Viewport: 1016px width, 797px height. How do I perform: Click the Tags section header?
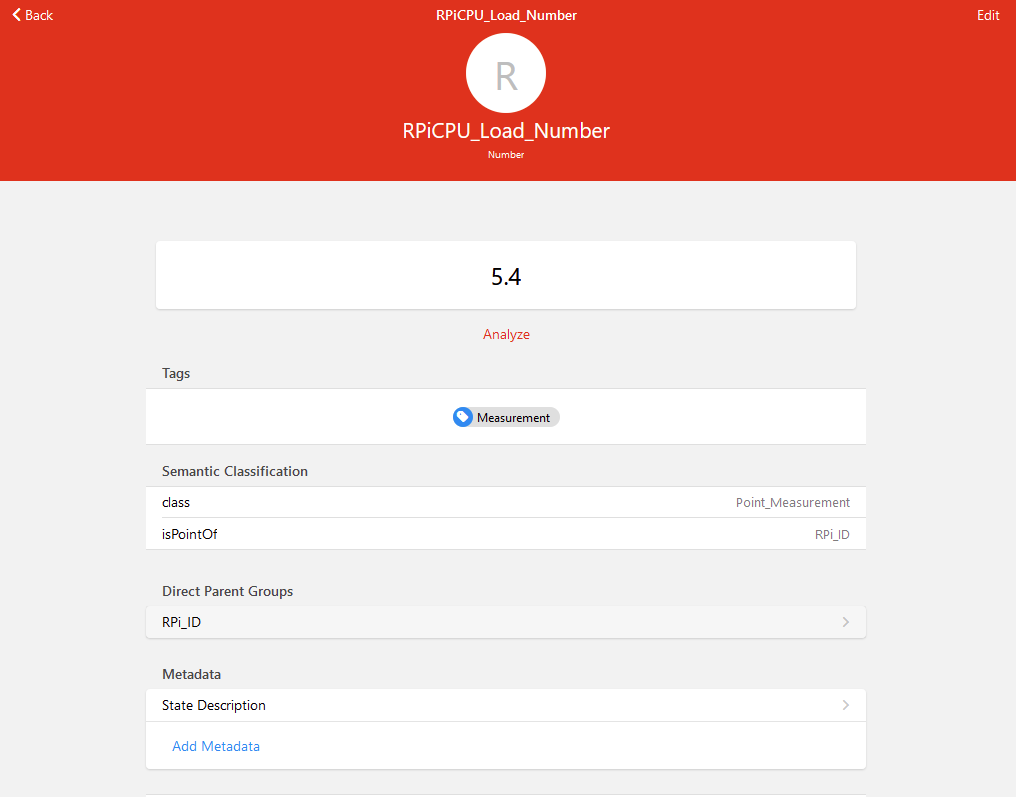click(175, 373)
